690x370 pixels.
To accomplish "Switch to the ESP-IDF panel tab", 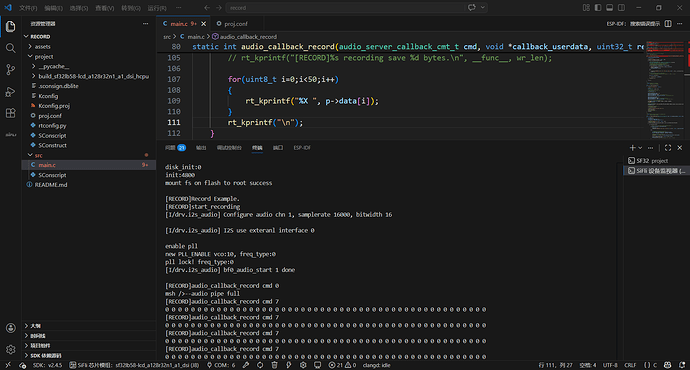I will 302,148.
